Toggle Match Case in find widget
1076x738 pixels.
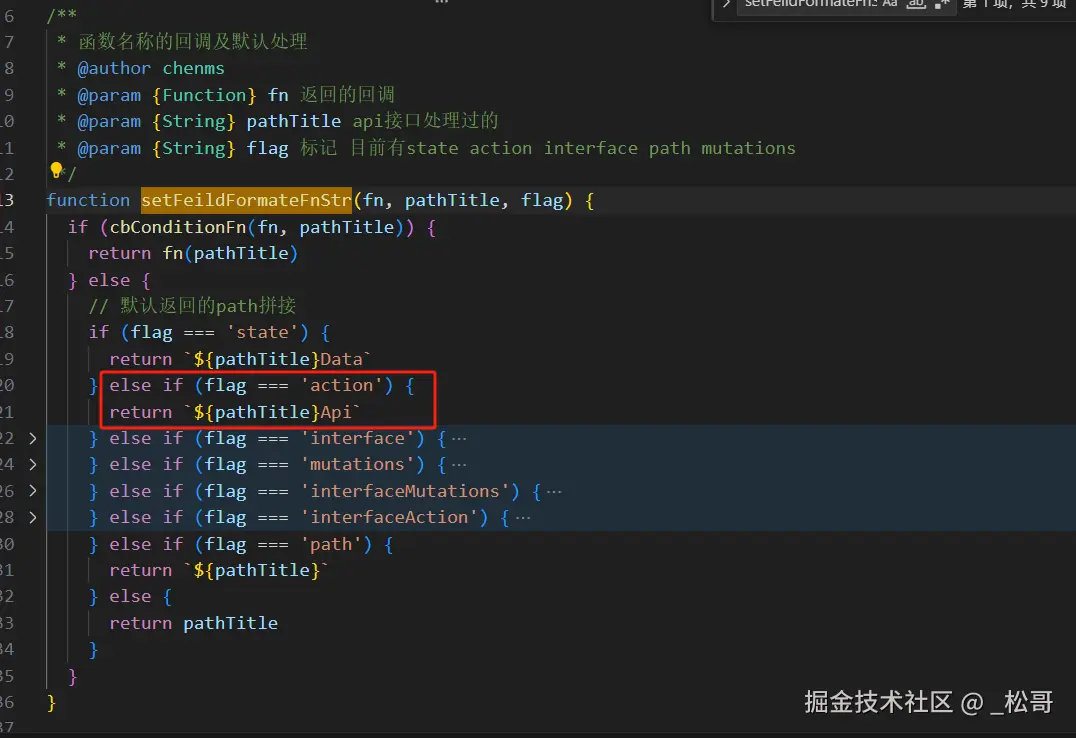click(890, 5)
